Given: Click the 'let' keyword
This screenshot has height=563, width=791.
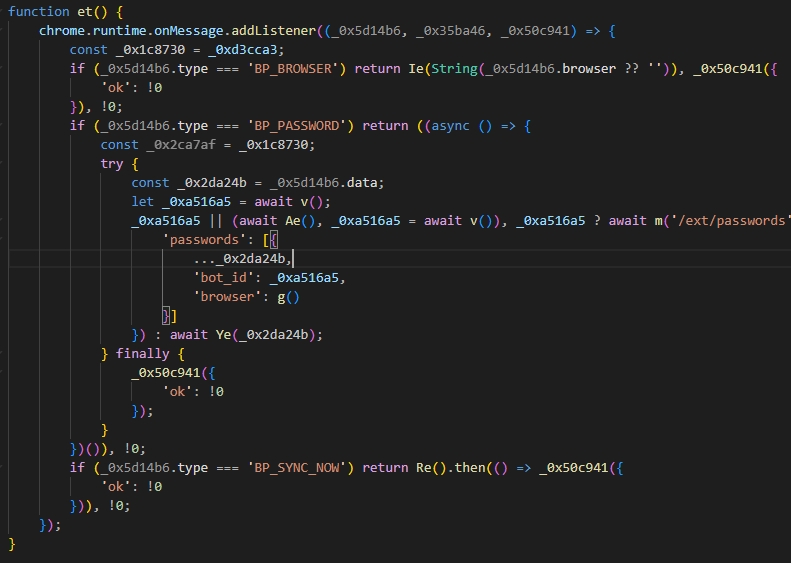Looking at the screenshot, I should point(143,202).
